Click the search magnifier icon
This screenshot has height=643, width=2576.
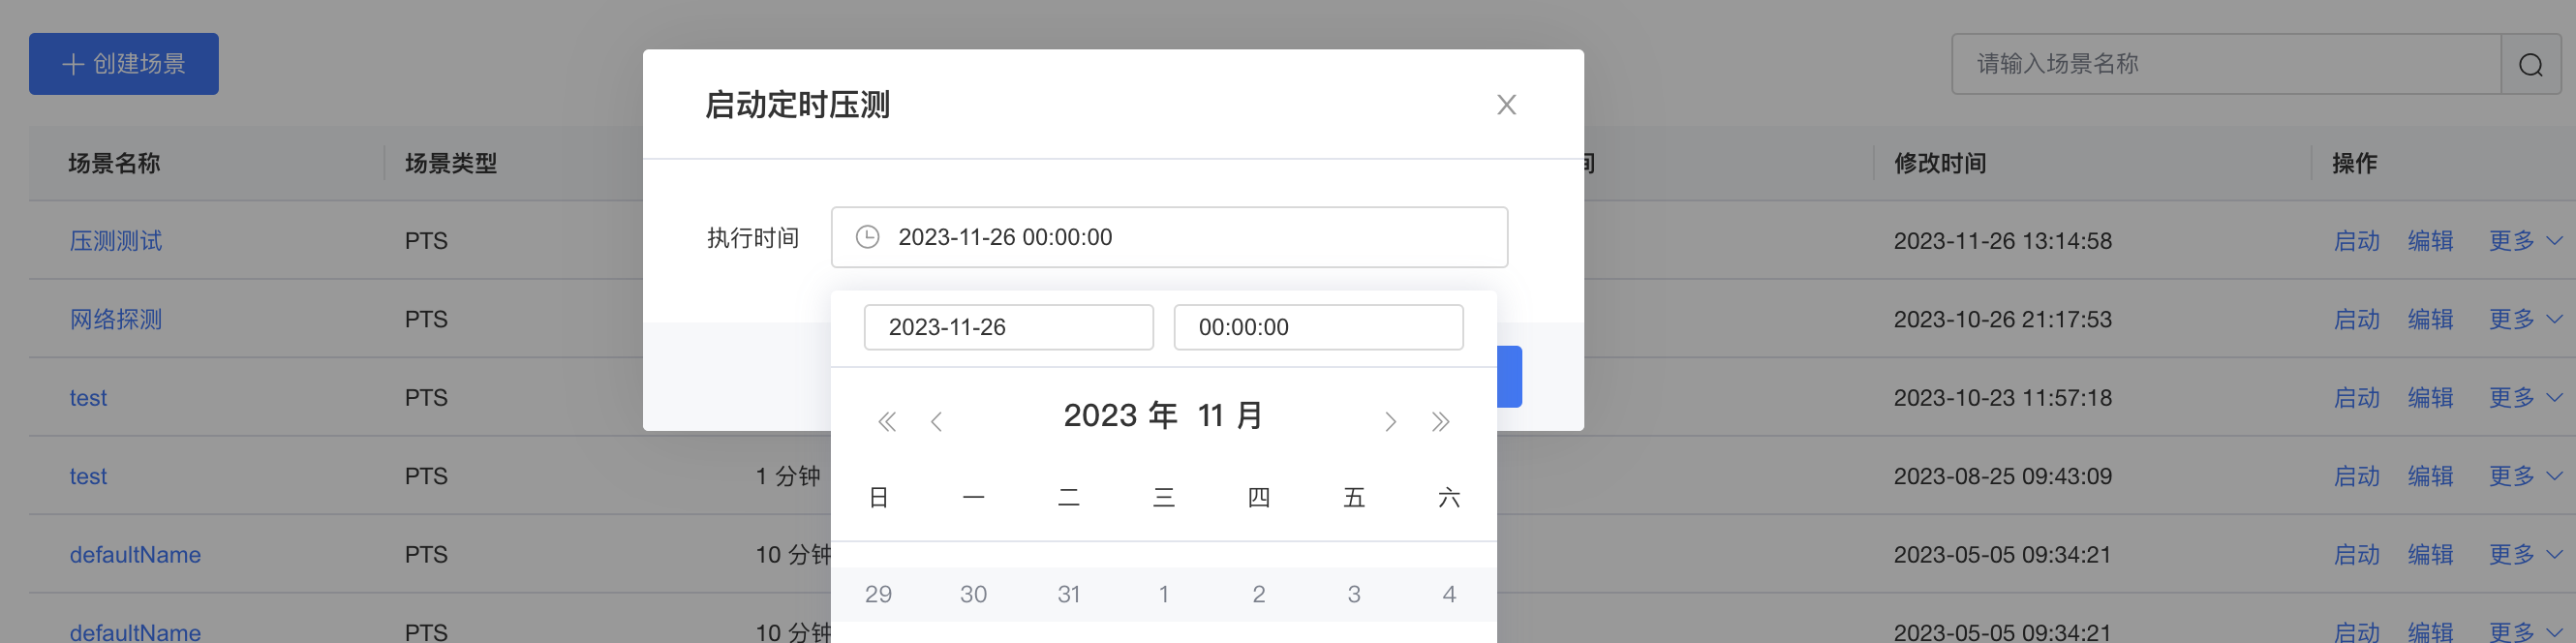[2530, 65]
